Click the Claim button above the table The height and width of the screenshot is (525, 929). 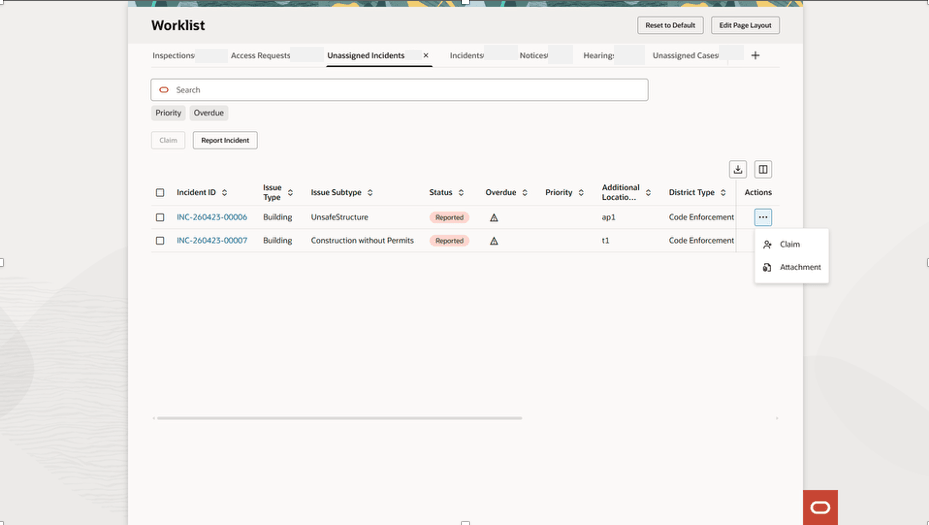pyautogui.click(x=168, y=140)
